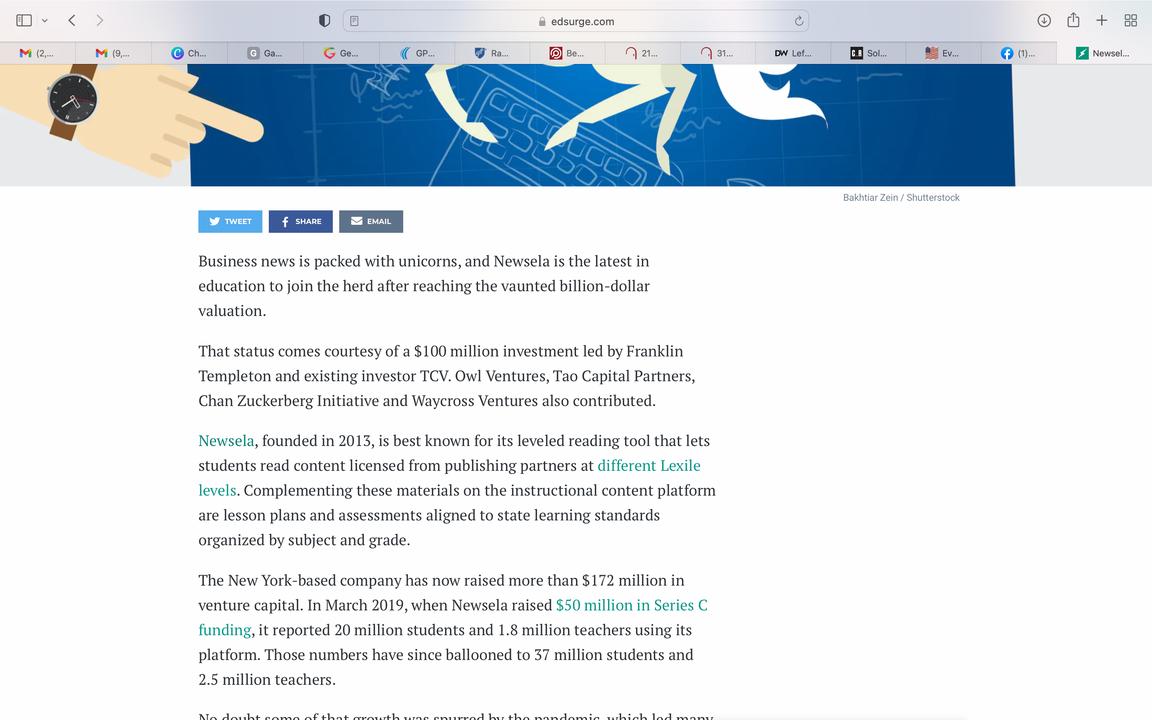This screenshot has height=720, width=1152.
Task: Switch to the DW Lef... tab
Action: [793, 53]
